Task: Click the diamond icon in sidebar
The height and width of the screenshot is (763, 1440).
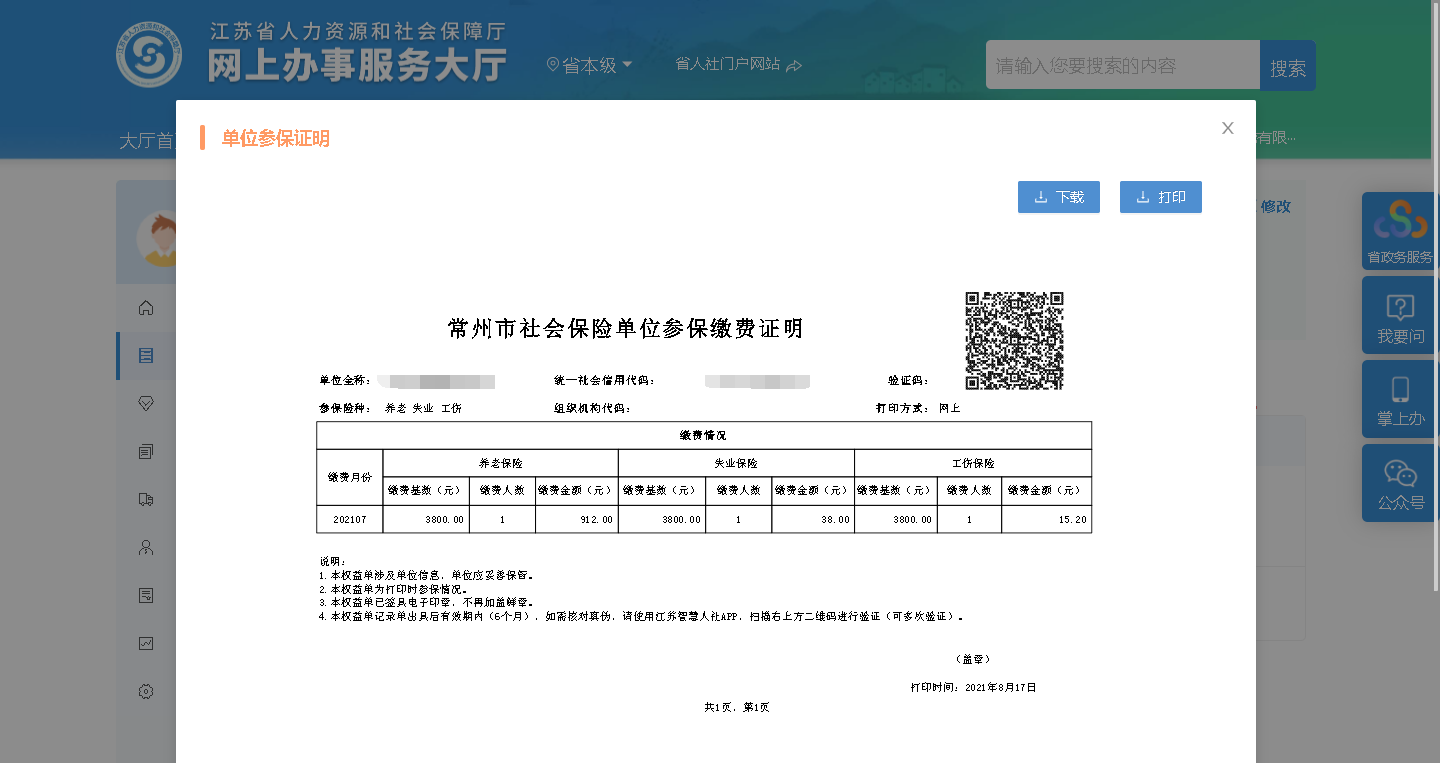Action: (146, 403)
